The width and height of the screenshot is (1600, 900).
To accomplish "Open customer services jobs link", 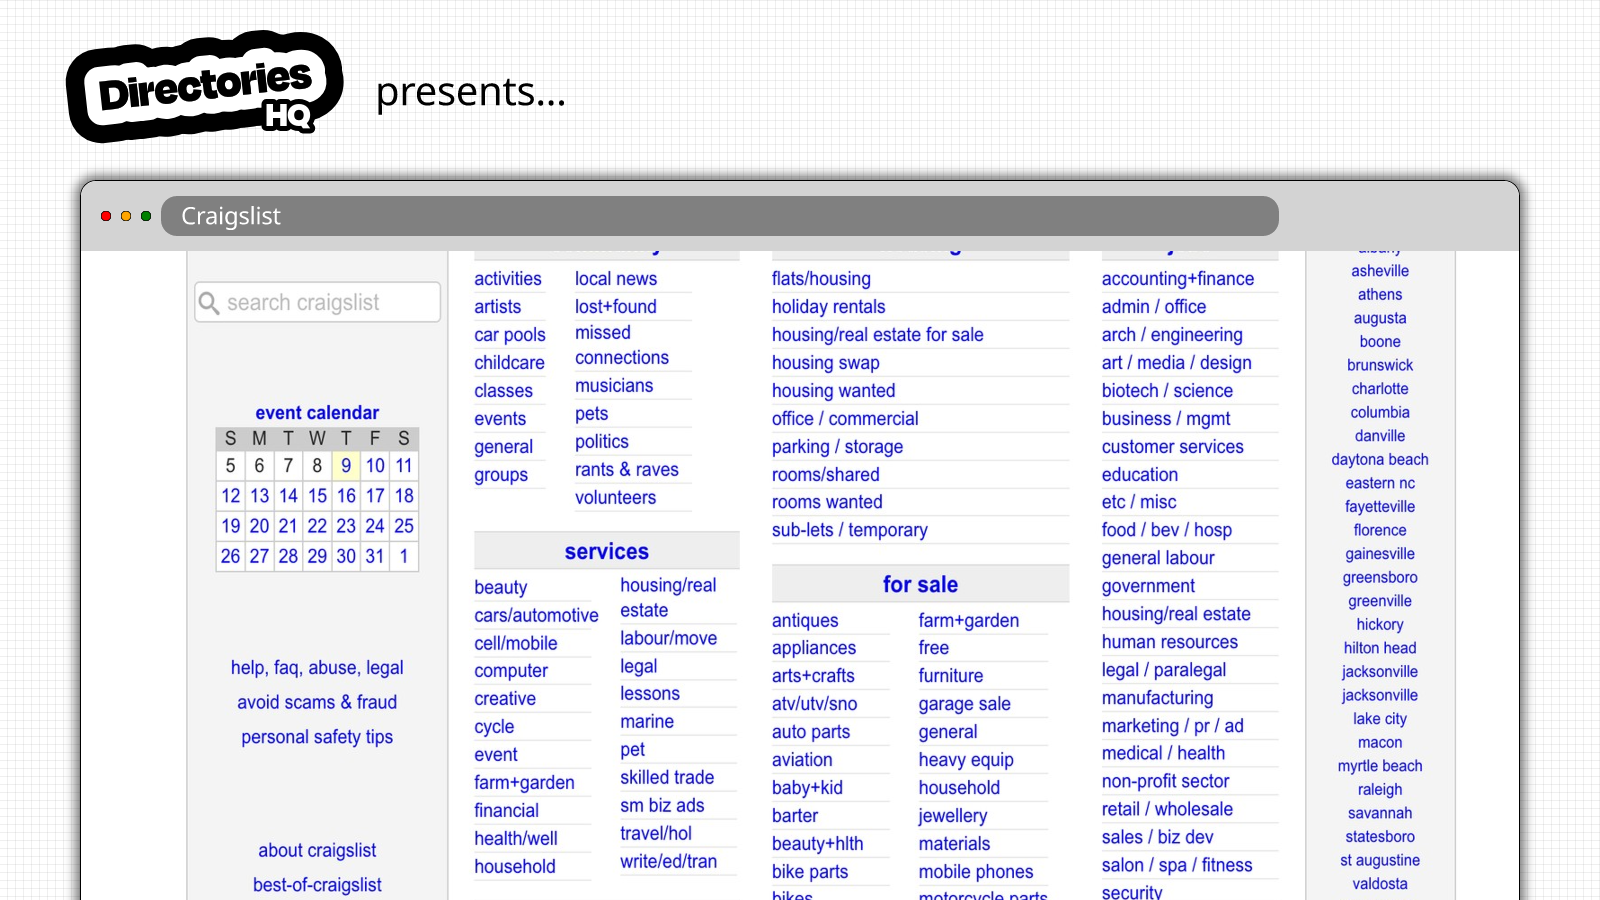I will coord(1173,447).
